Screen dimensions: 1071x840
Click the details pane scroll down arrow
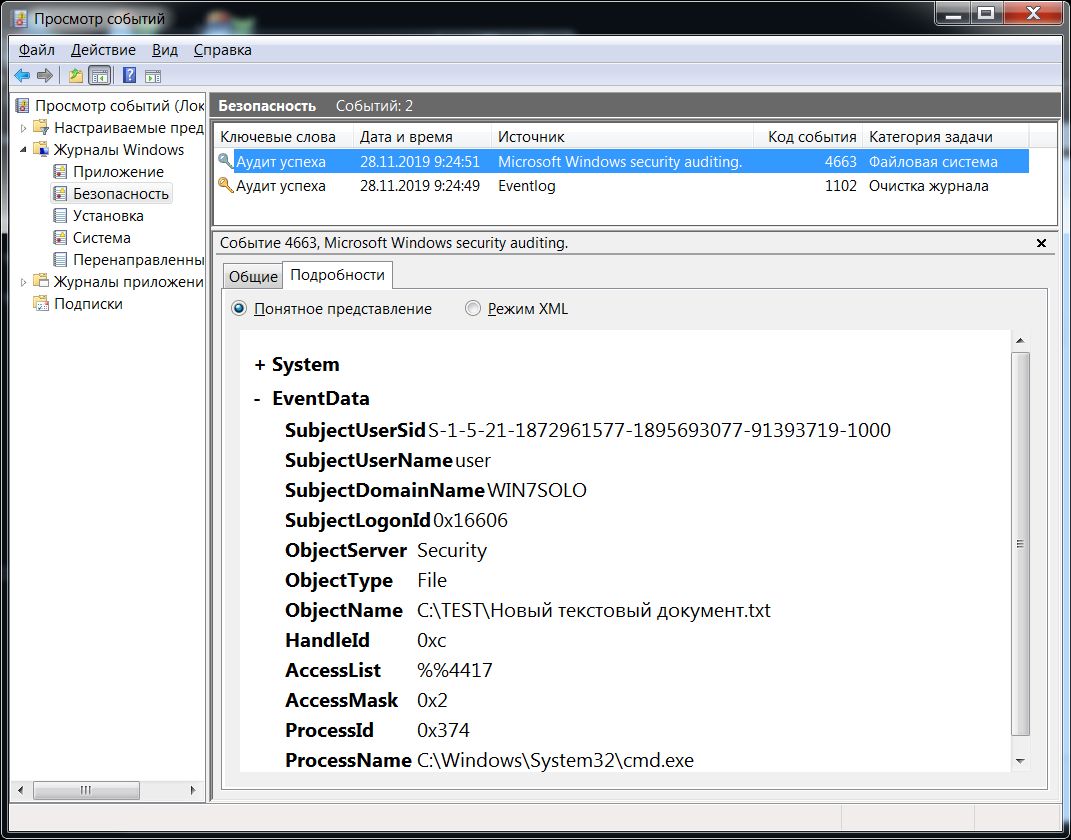[1020, 761]
